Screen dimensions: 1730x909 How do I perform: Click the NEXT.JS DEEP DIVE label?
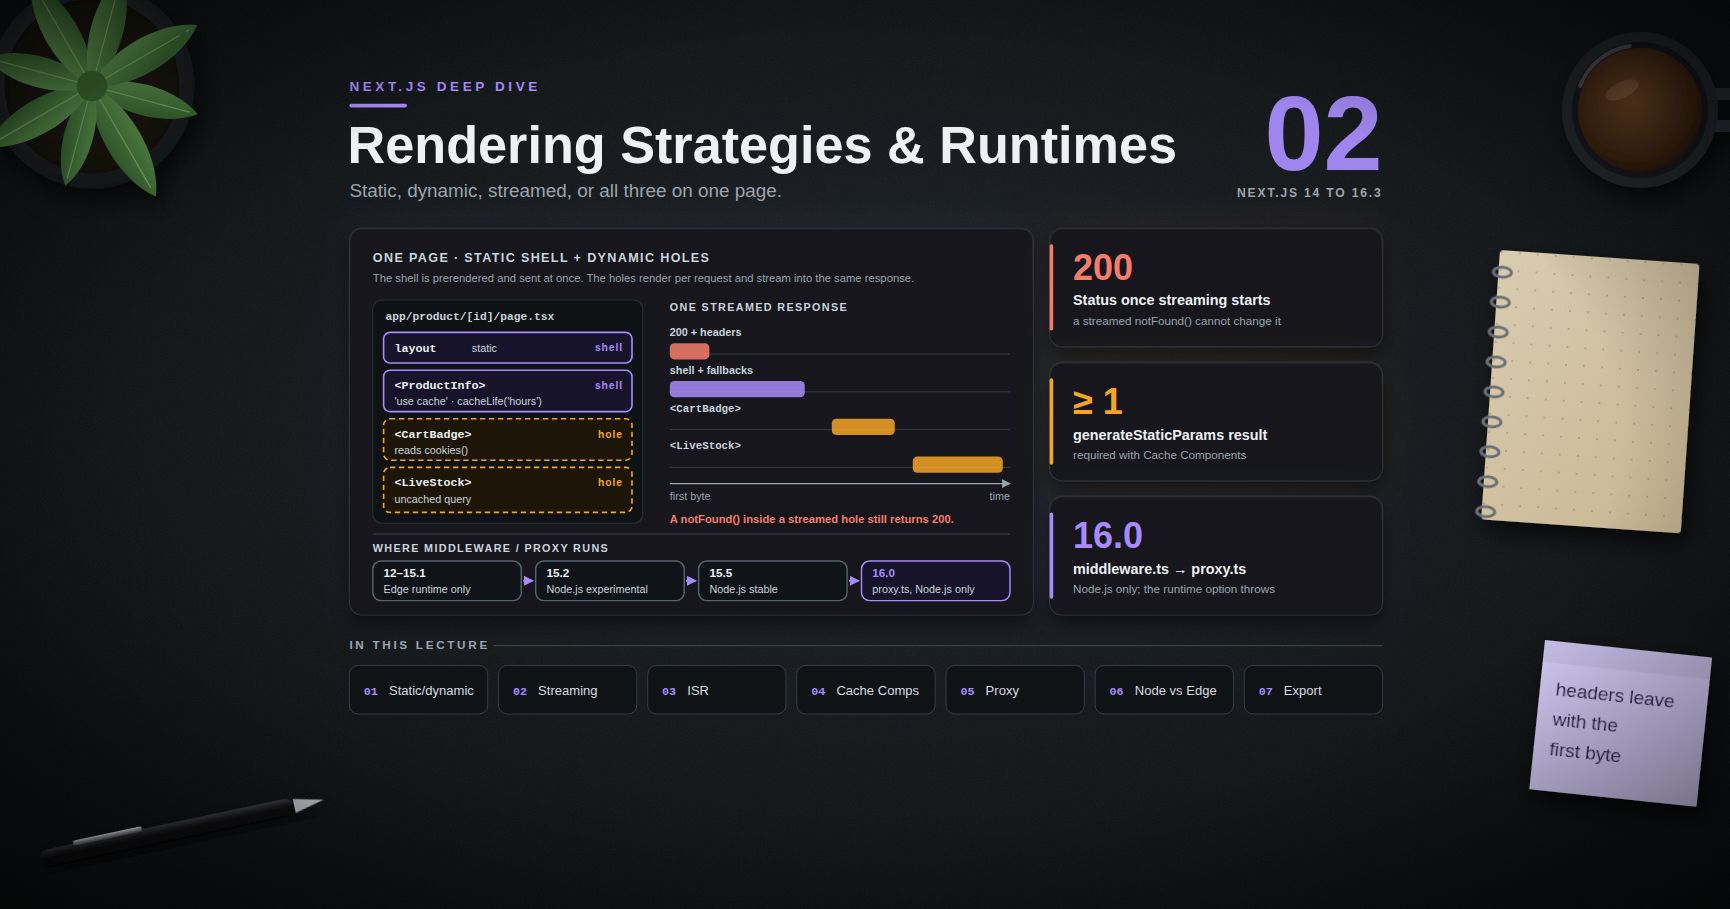click(x=444, y=87)
